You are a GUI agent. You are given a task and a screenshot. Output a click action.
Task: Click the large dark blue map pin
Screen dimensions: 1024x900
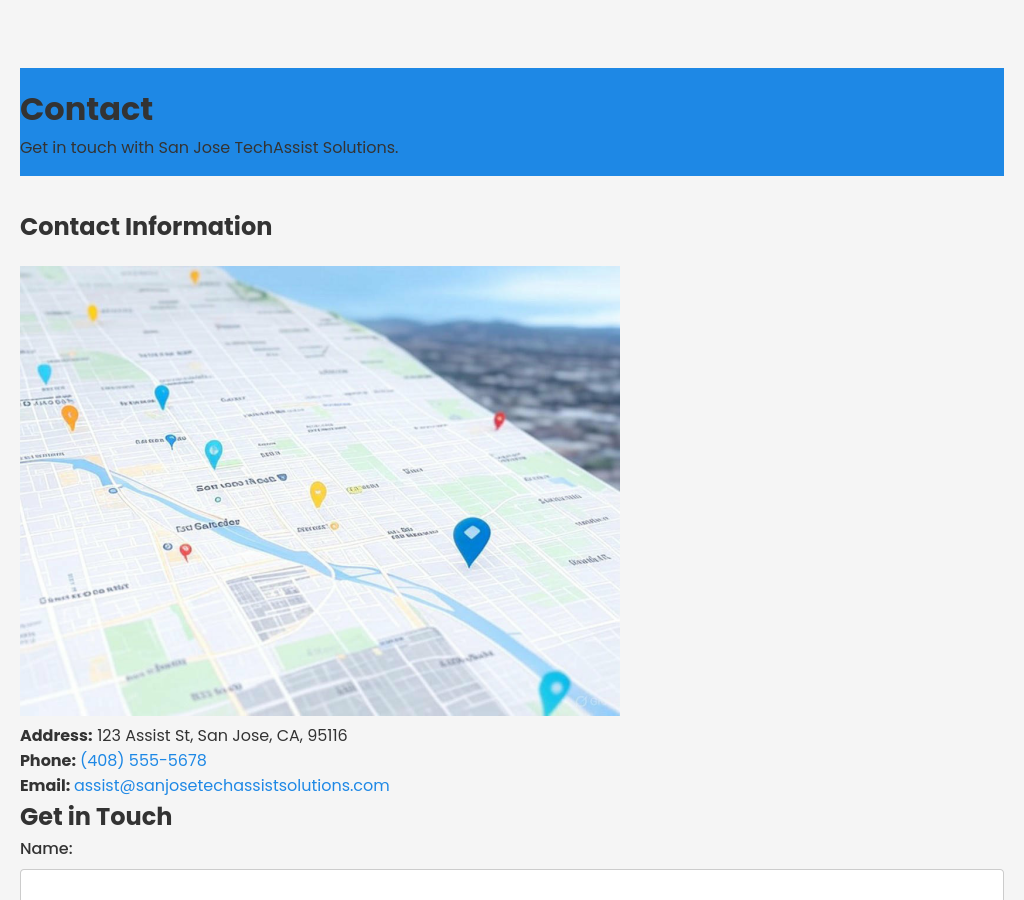point(471,539)
